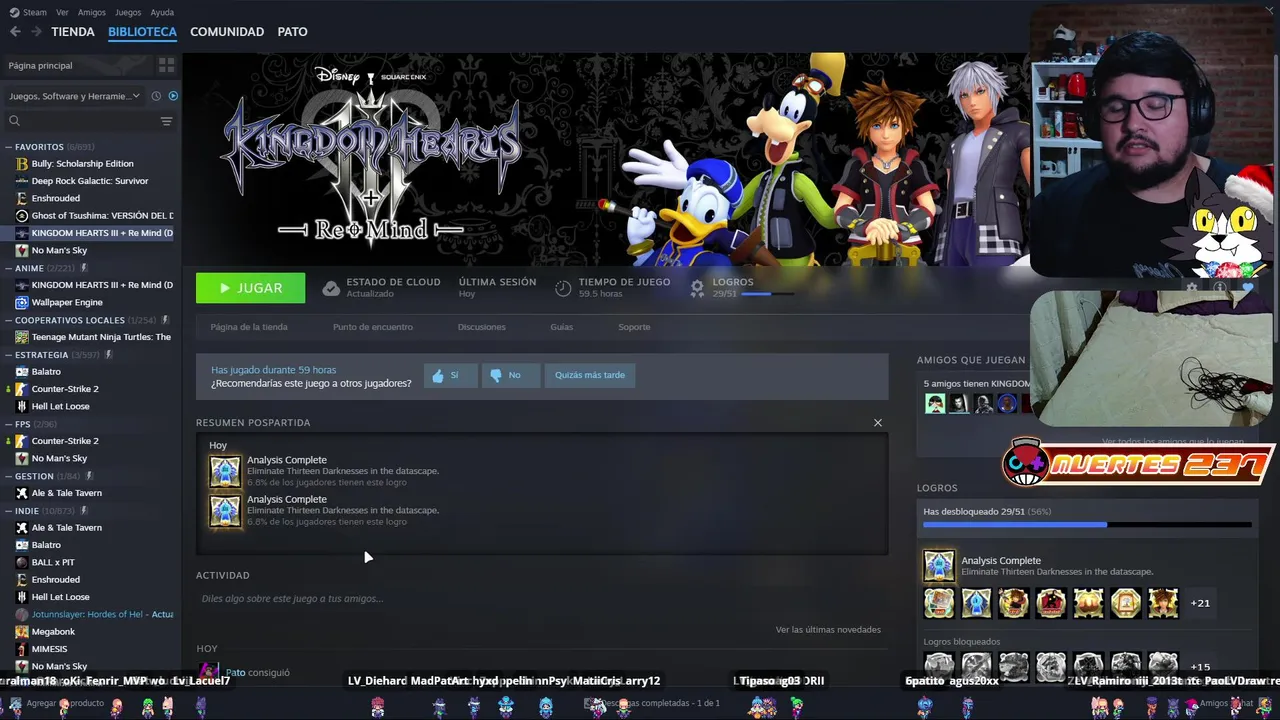Click Quizás más tarde button
The width and height of the screenshot is (1280, 720).
pos(590,375)
